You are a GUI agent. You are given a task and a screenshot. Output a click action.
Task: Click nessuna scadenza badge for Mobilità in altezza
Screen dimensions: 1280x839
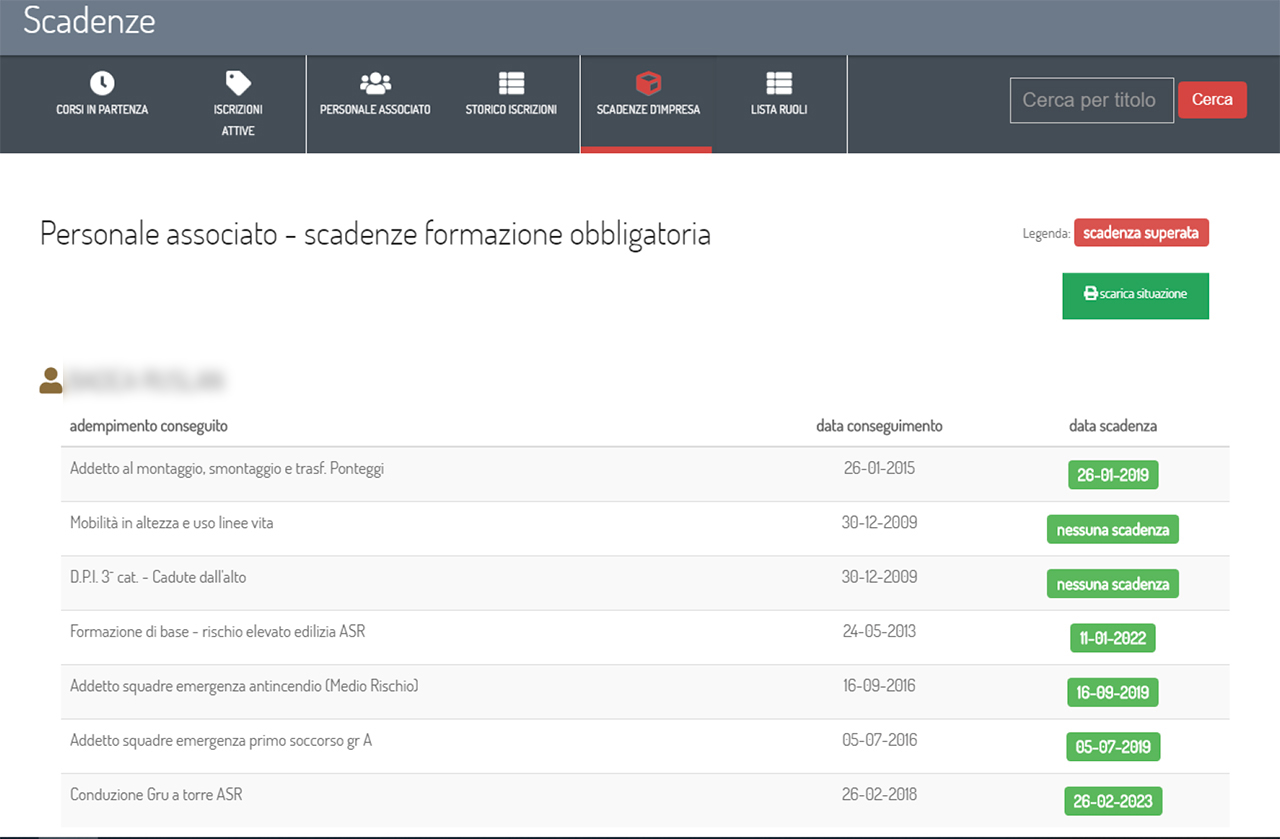coord(1112,530)
